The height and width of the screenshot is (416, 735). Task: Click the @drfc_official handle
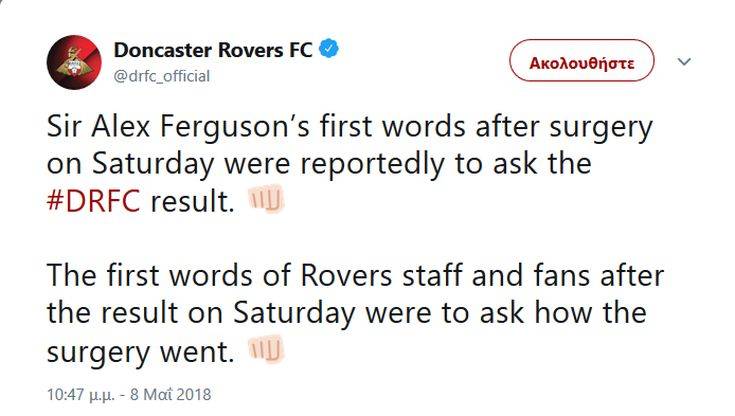(x=162, y=76)
